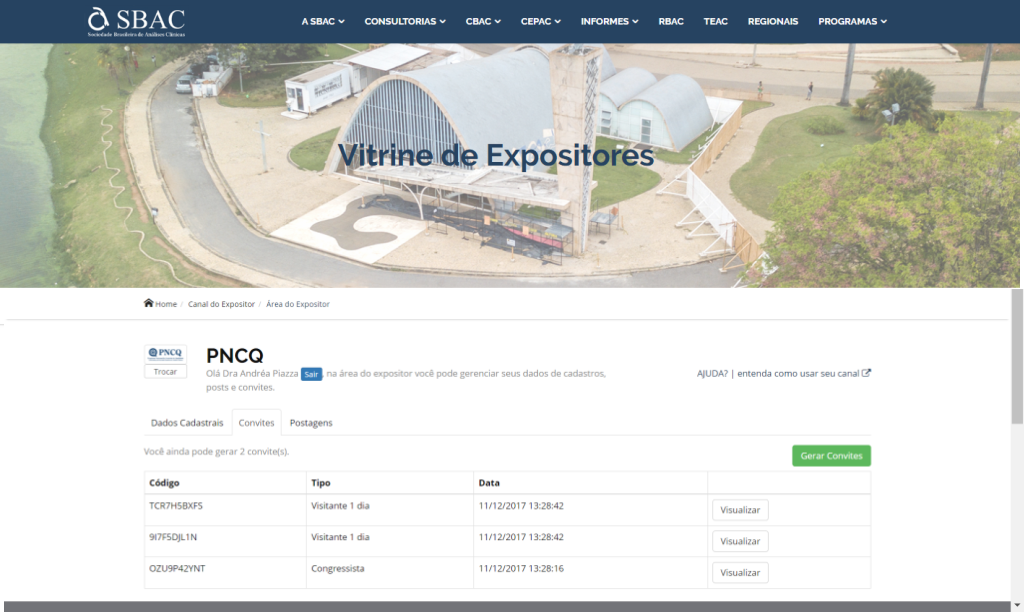The width and height of the screenshot is (1024, 612).
Task: Open the Consultorias dropdown menu
Action: click(x=405, y=21)
